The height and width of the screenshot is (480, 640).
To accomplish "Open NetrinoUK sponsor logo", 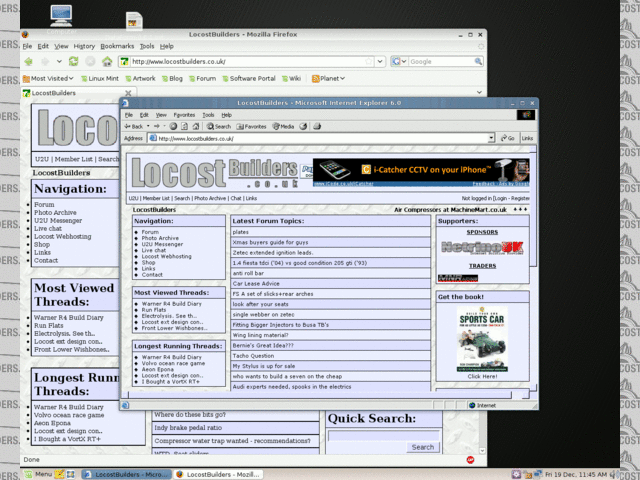I will tap(482, 247).
